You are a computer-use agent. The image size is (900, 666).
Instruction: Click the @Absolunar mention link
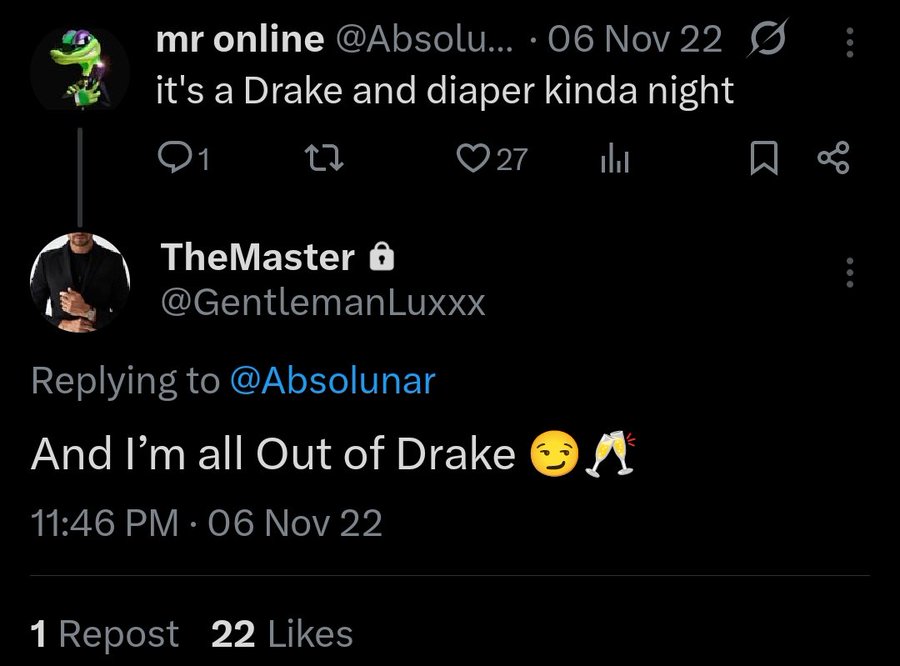point(333,381)
